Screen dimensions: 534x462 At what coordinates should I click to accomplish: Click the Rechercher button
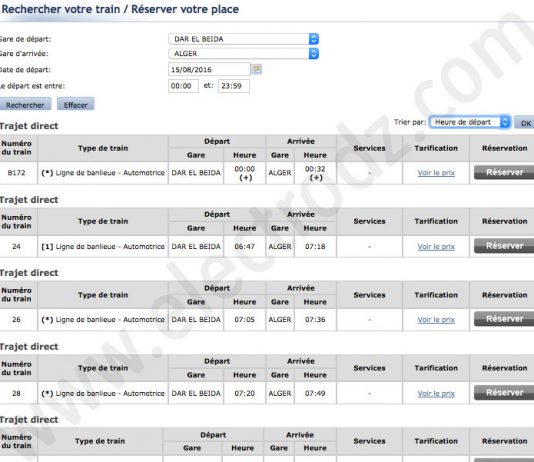[x=25, y=105]
